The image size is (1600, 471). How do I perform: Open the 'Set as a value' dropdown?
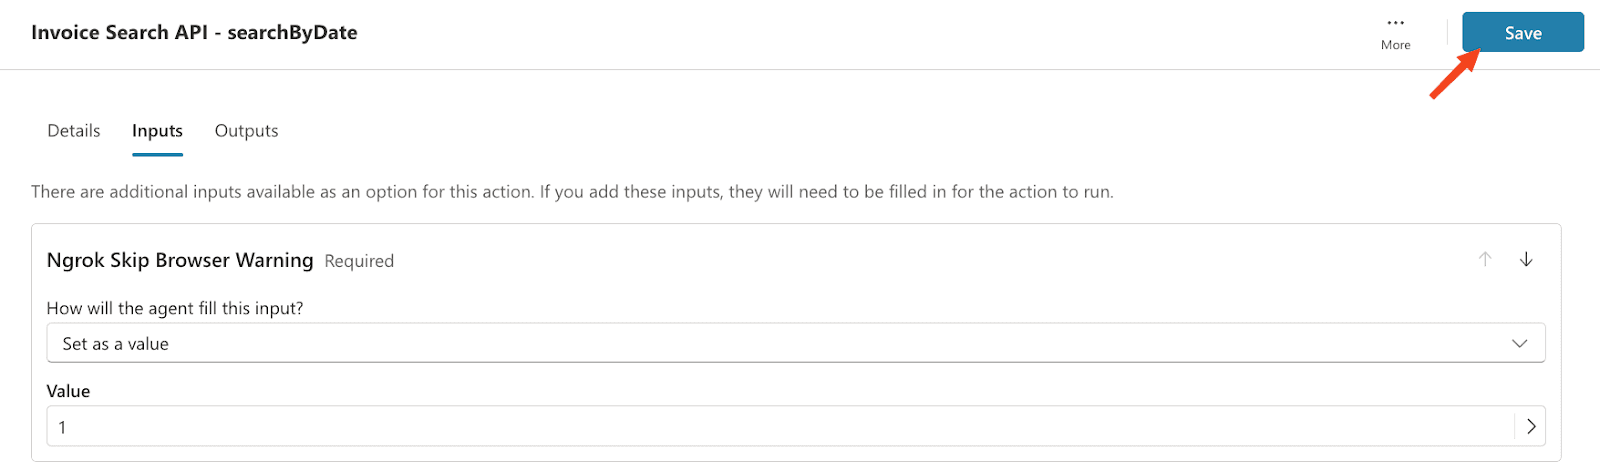780,344
